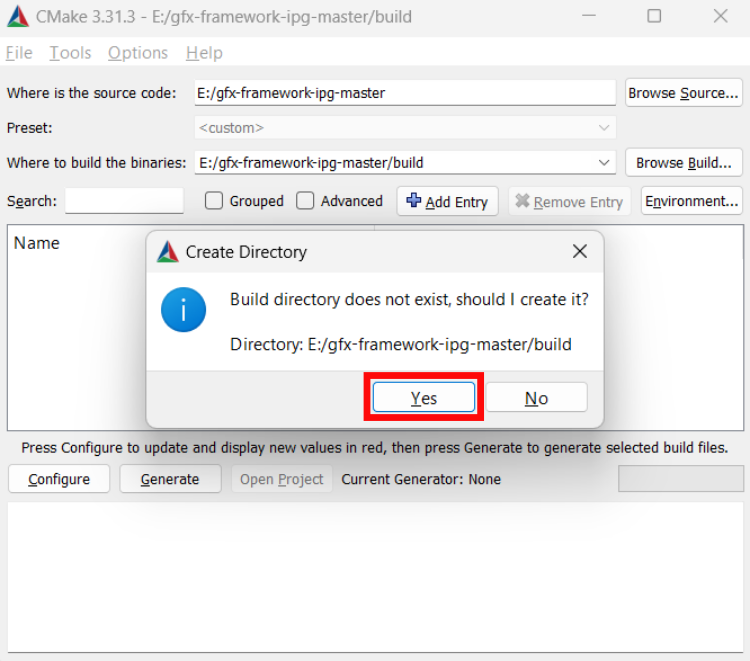750x661 pixels.
Task: Open the Options menu
Action: click(138, 53)
